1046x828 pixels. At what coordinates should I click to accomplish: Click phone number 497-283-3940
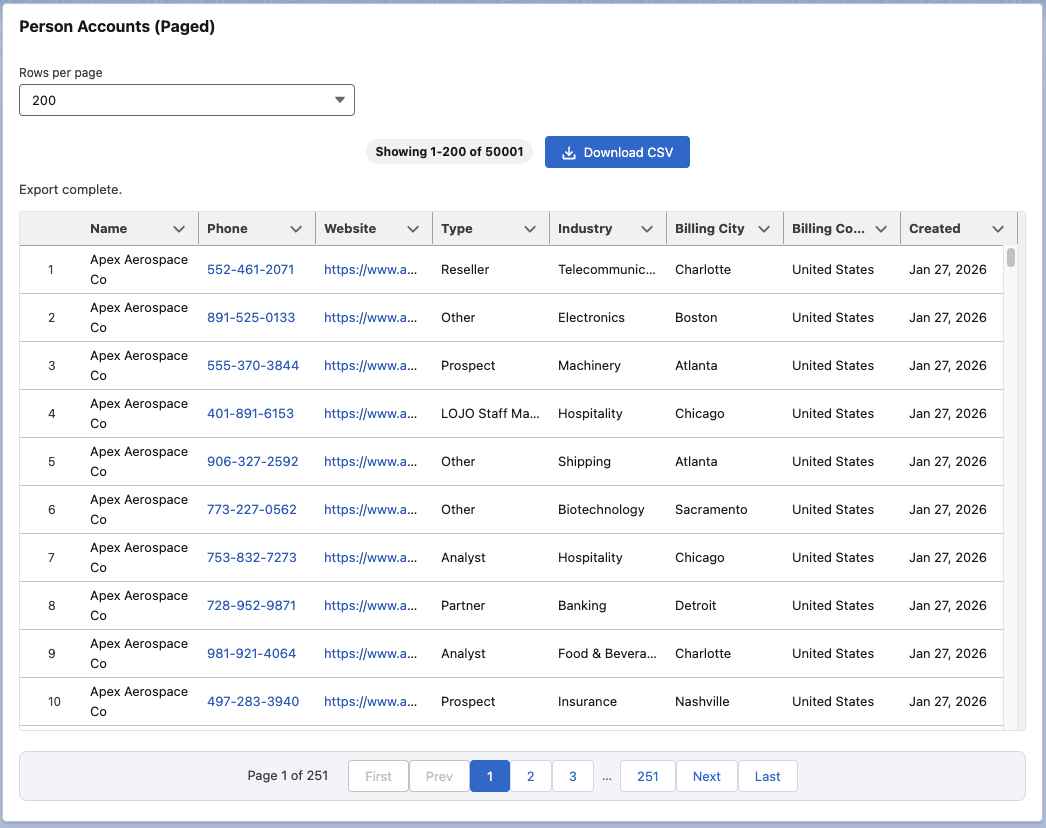(252, 702)
